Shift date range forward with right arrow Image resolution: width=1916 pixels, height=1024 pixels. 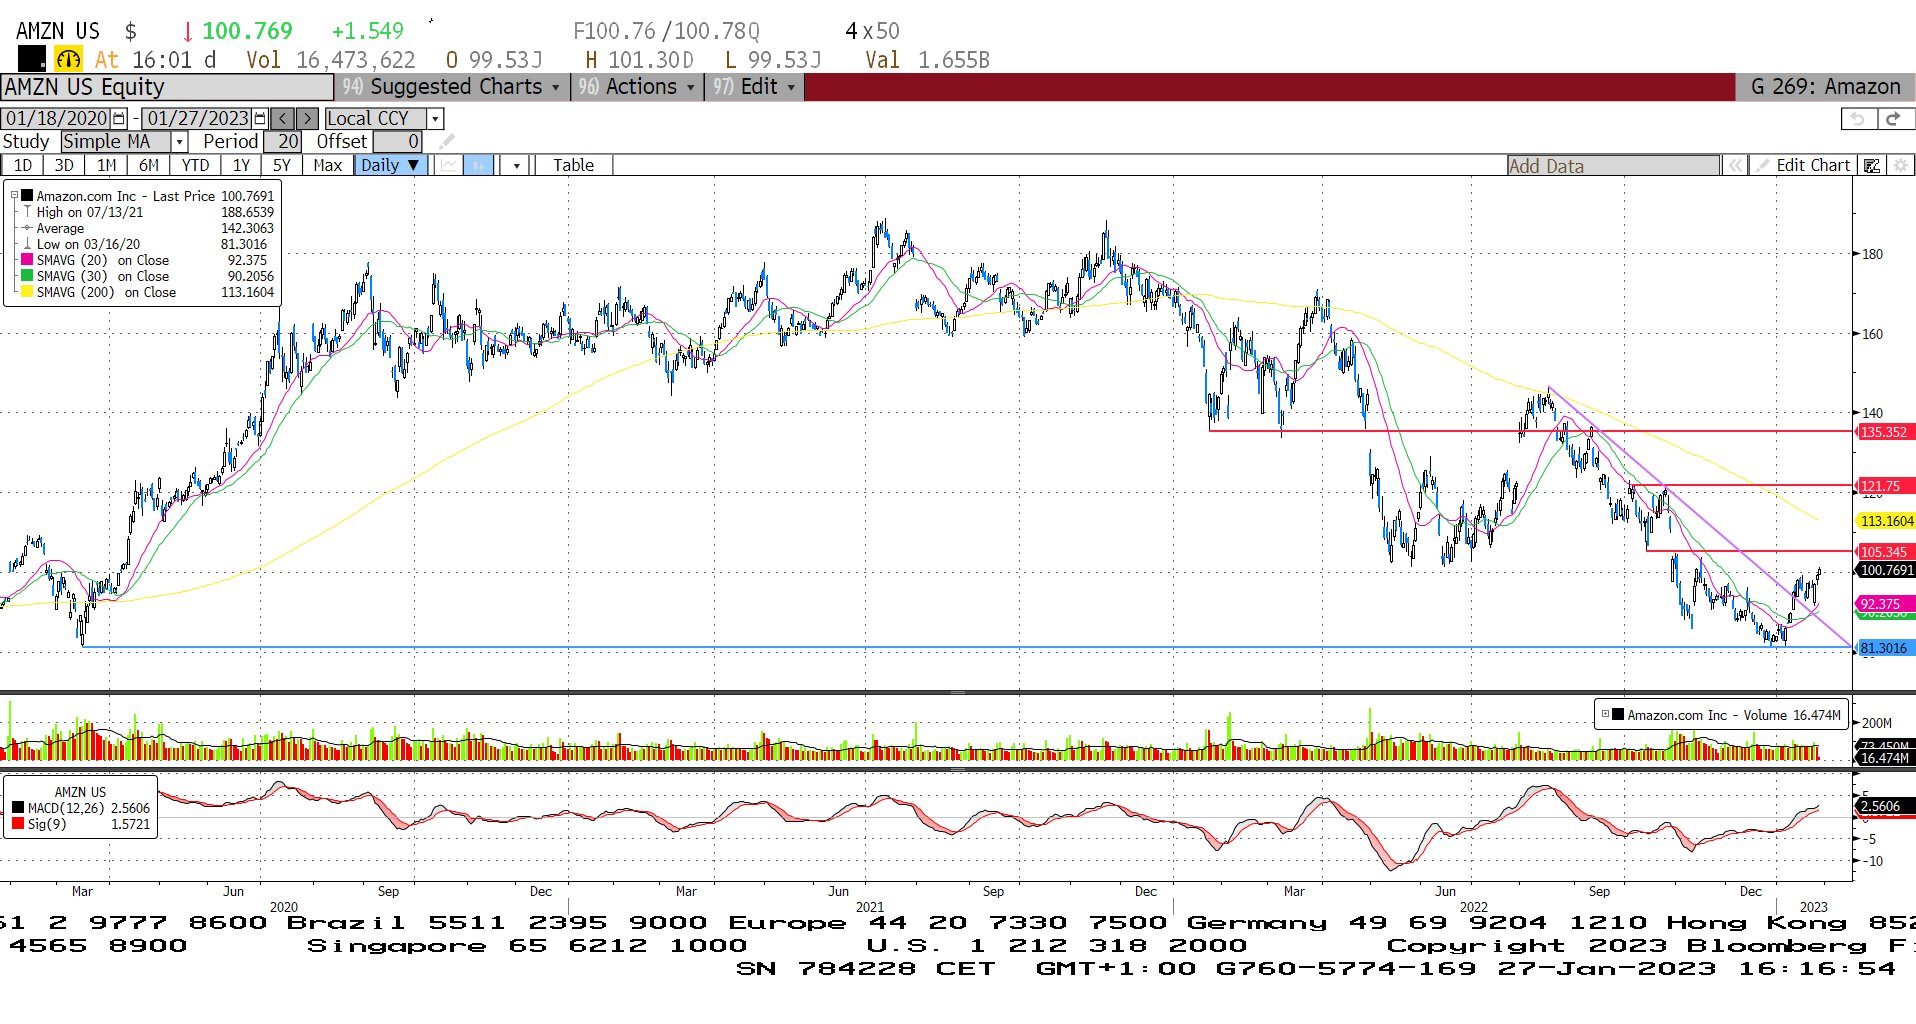308,119
